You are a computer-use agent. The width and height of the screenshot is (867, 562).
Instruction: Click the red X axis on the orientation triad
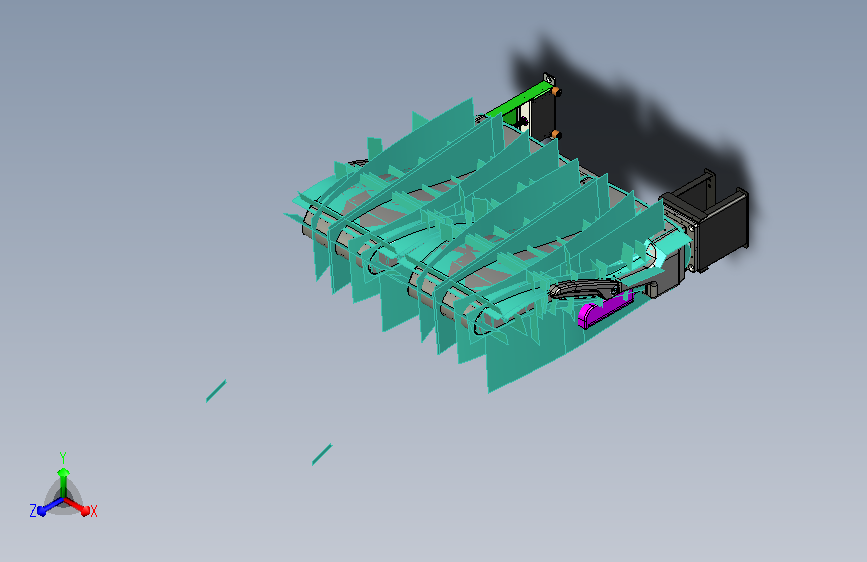[79, 506]
